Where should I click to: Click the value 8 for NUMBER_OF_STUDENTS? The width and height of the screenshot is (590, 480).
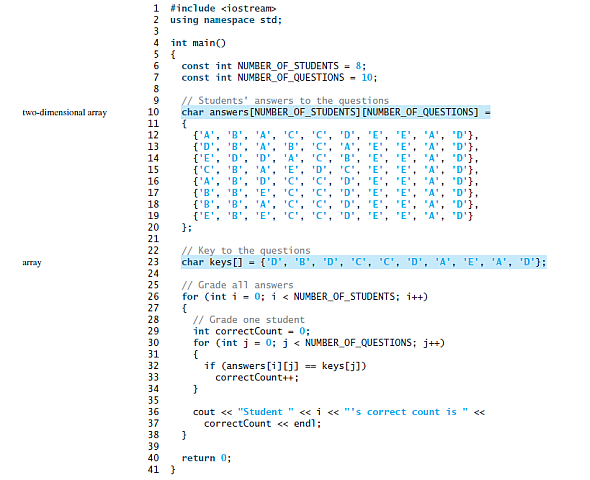click(358, 66)
